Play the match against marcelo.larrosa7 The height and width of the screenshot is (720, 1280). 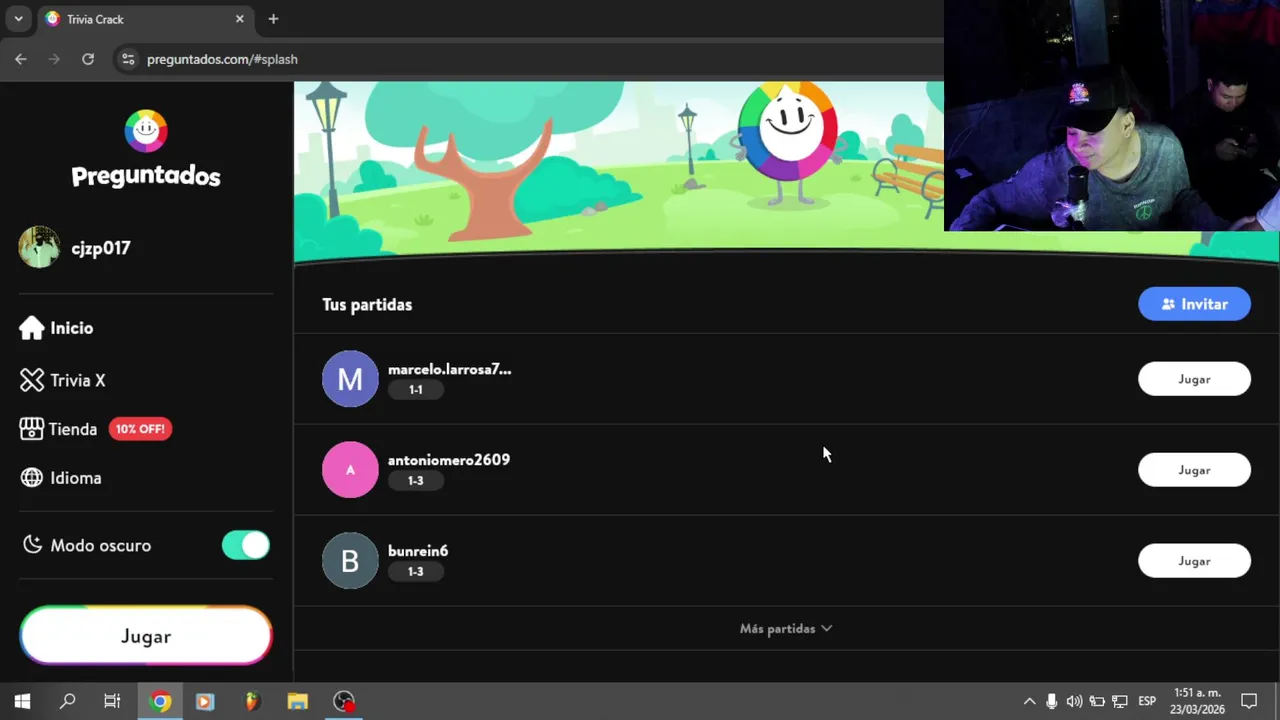[x=1194, y=379]
